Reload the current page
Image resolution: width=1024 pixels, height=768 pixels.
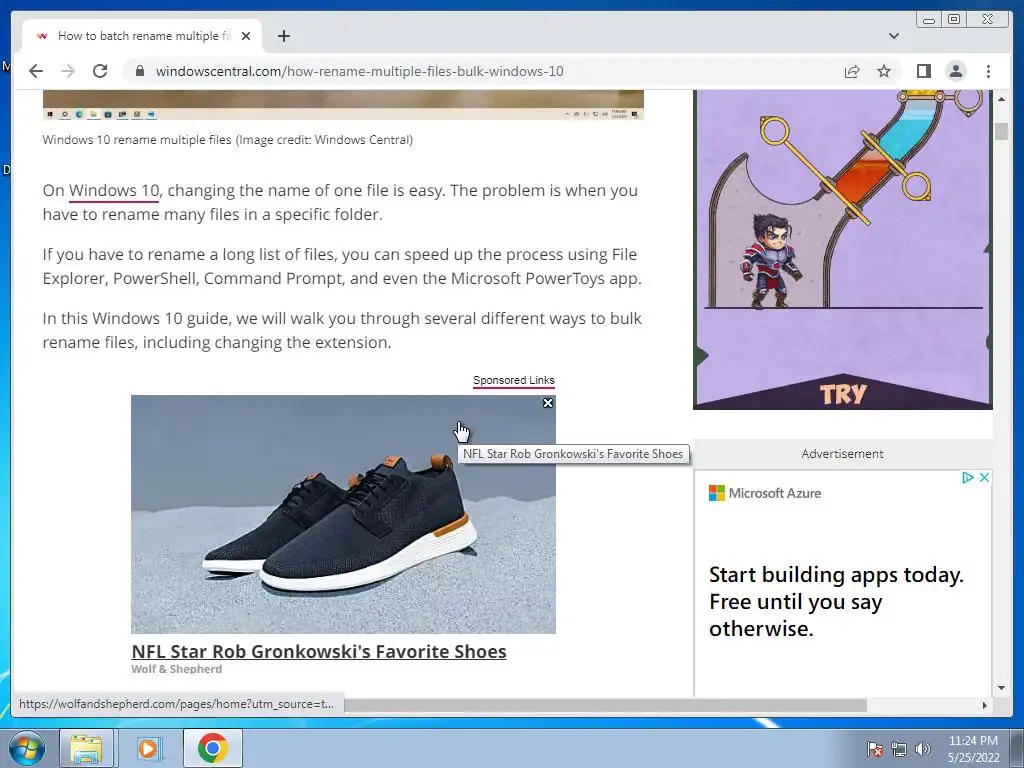[100, 71]
